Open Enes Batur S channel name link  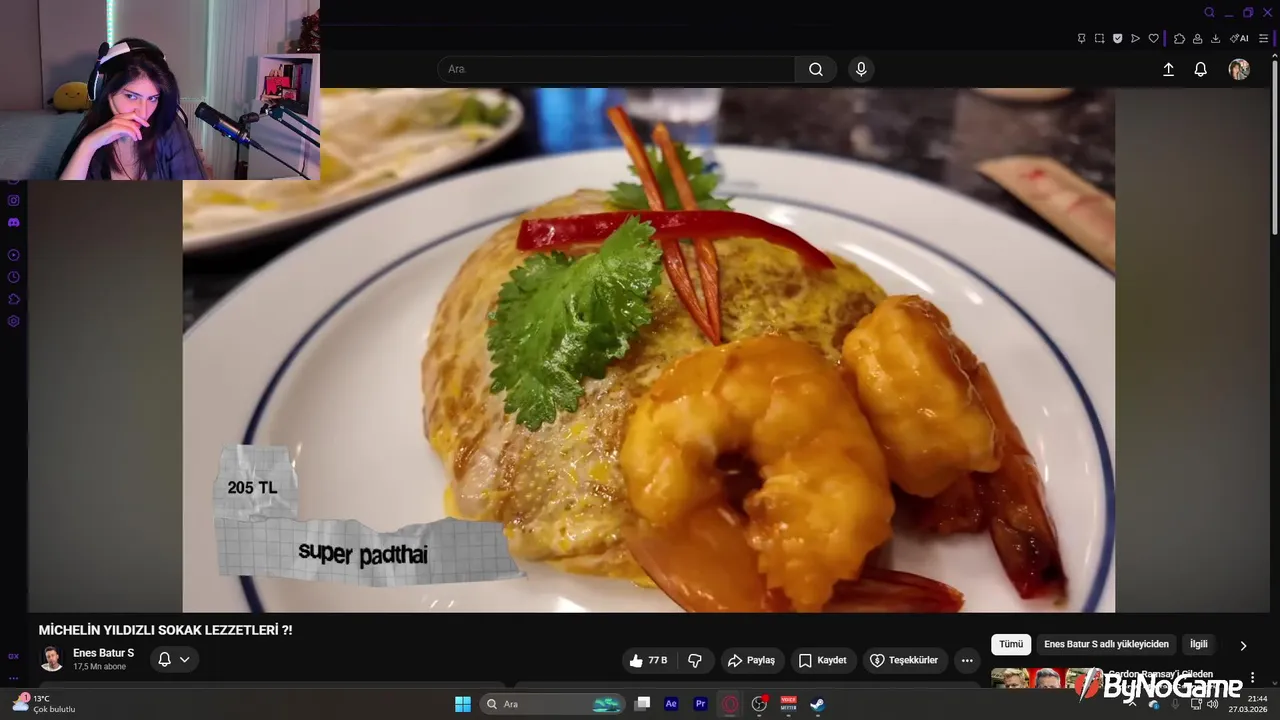103,653
